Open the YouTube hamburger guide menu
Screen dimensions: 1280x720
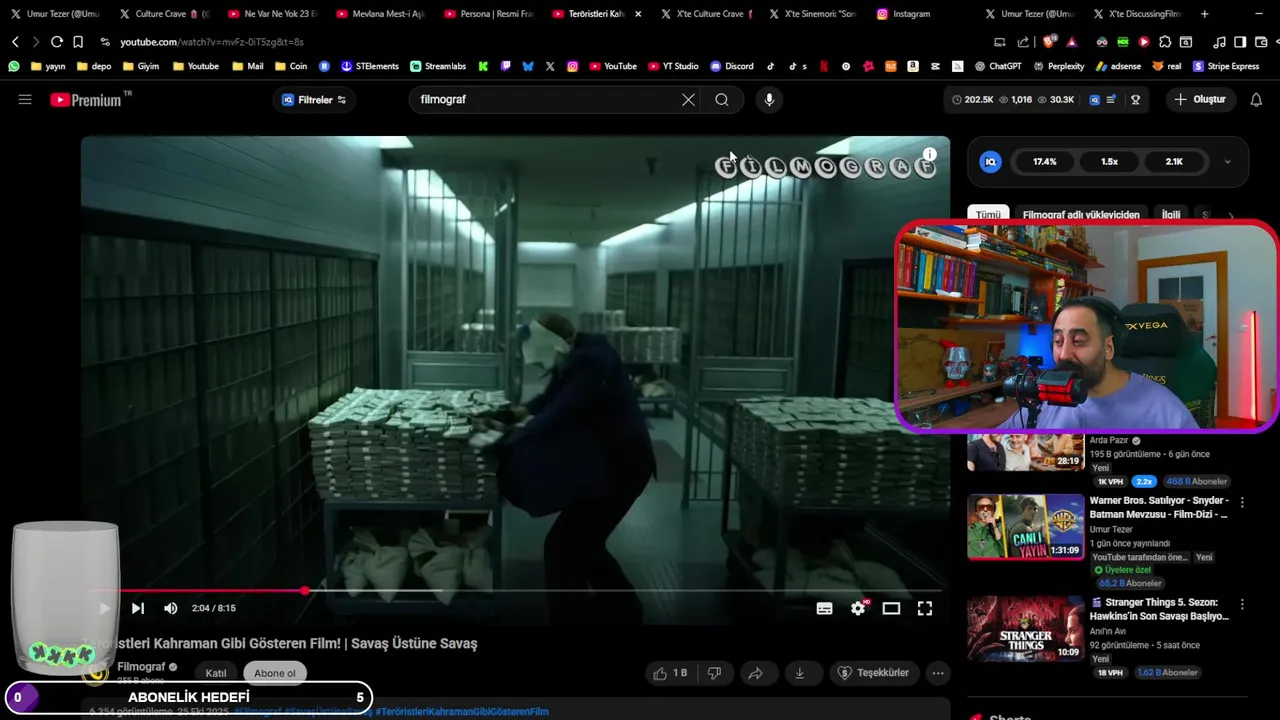[x=25, y=100]
